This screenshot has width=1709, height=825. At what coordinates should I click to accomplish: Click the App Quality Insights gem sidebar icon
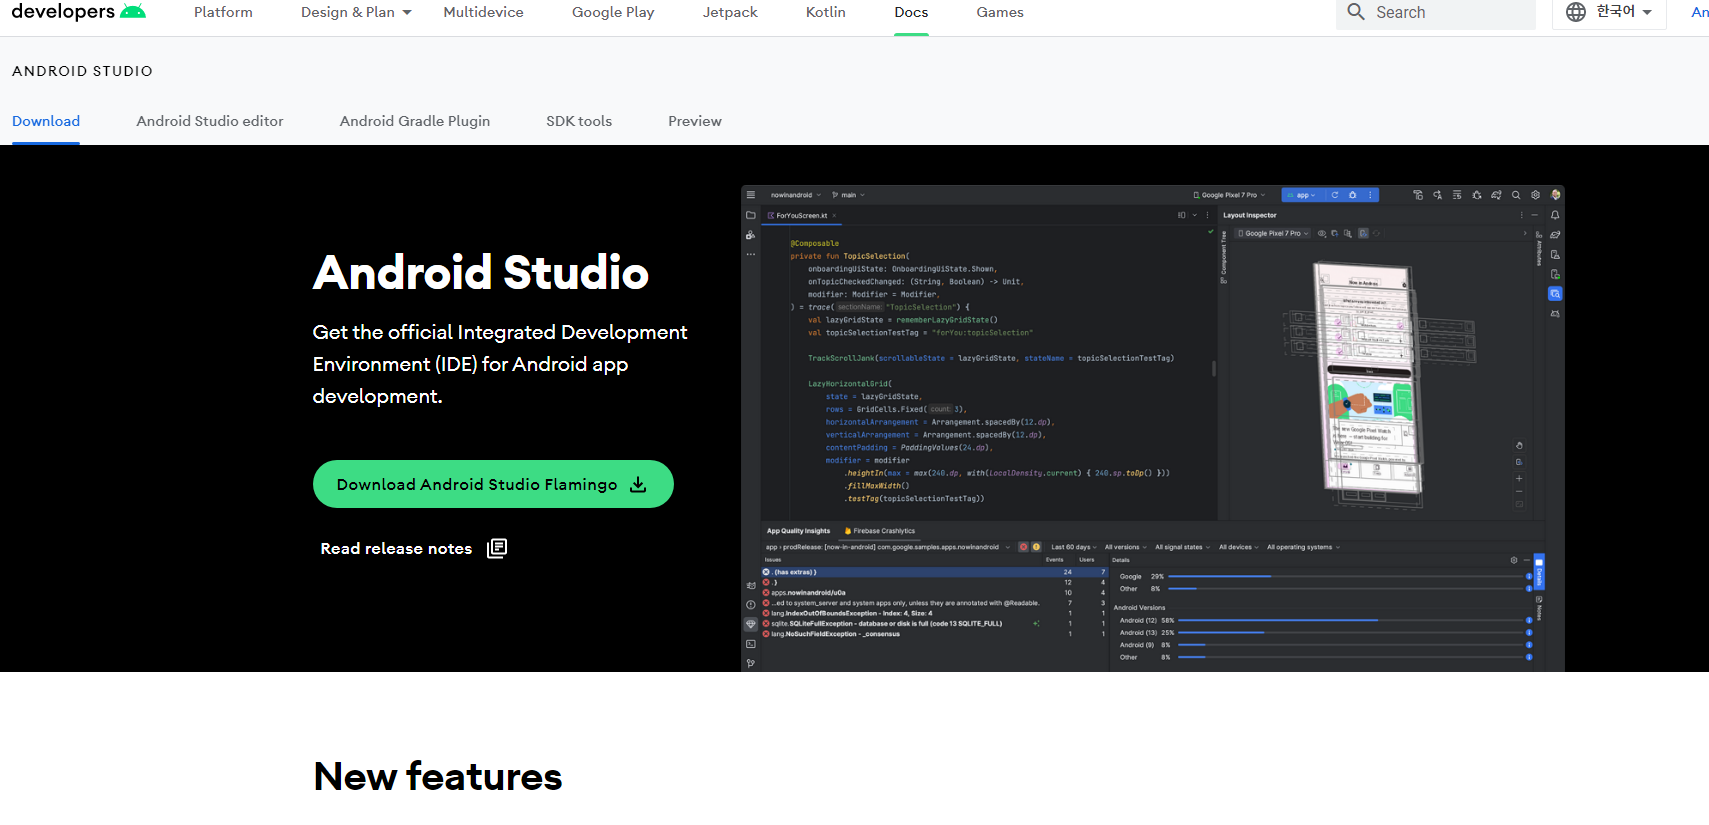pyautogui.click(x=751, y=624)
